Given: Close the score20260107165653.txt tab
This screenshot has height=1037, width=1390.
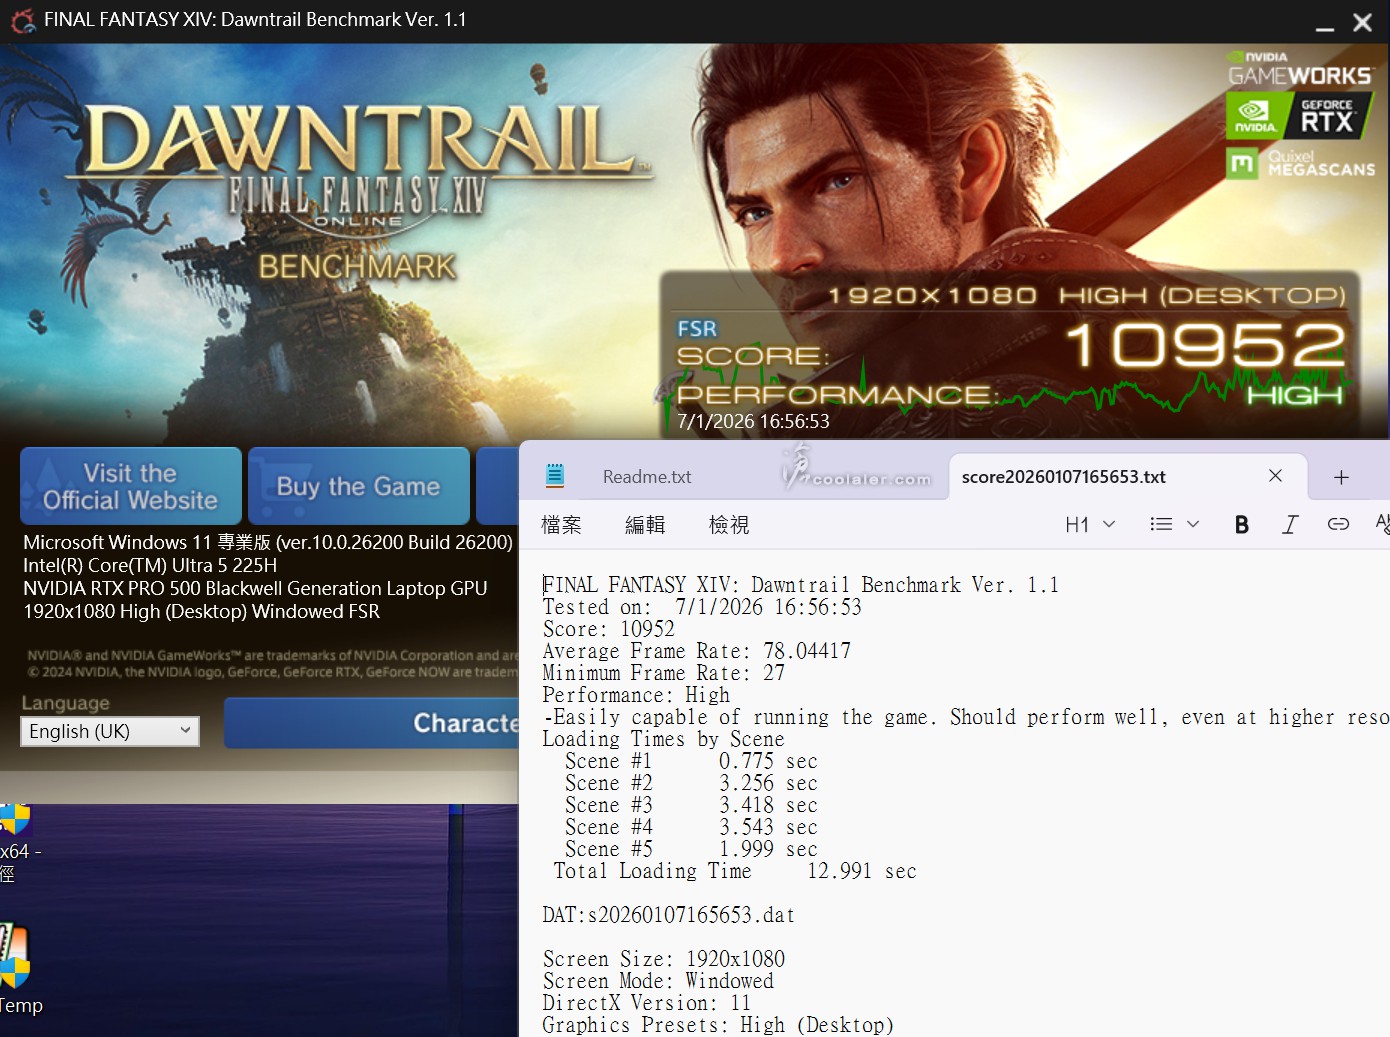Looking at the screenshot, I should coord(1275,476).
